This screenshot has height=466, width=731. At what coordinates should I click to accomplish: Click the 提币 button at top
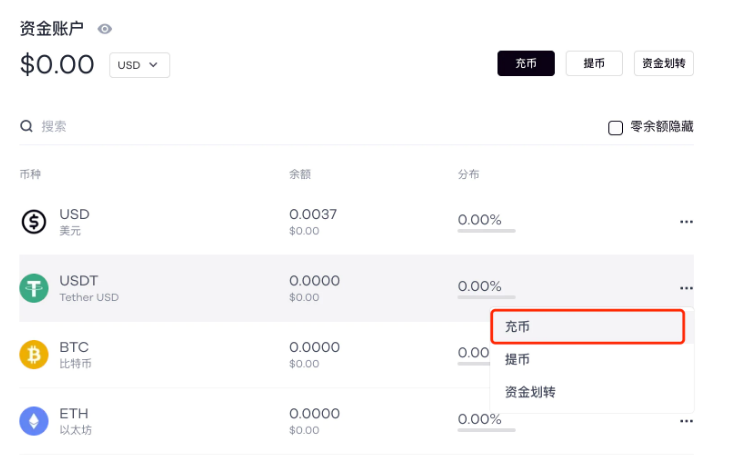pos(594,63)
